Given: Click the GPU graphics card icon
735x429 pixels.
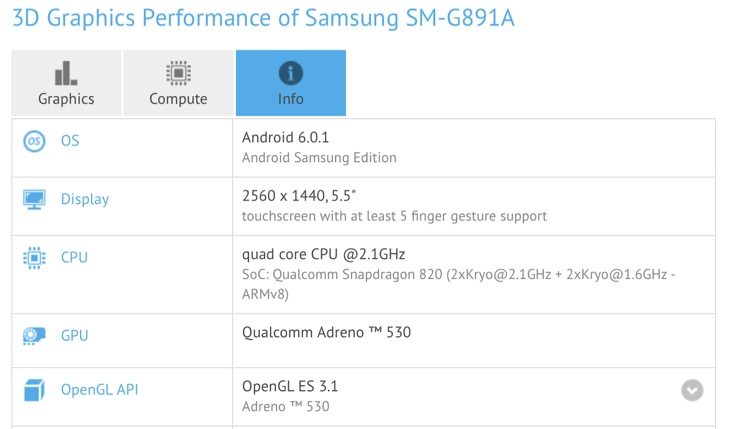Looking at the screenshot, I should coord(34,336).
